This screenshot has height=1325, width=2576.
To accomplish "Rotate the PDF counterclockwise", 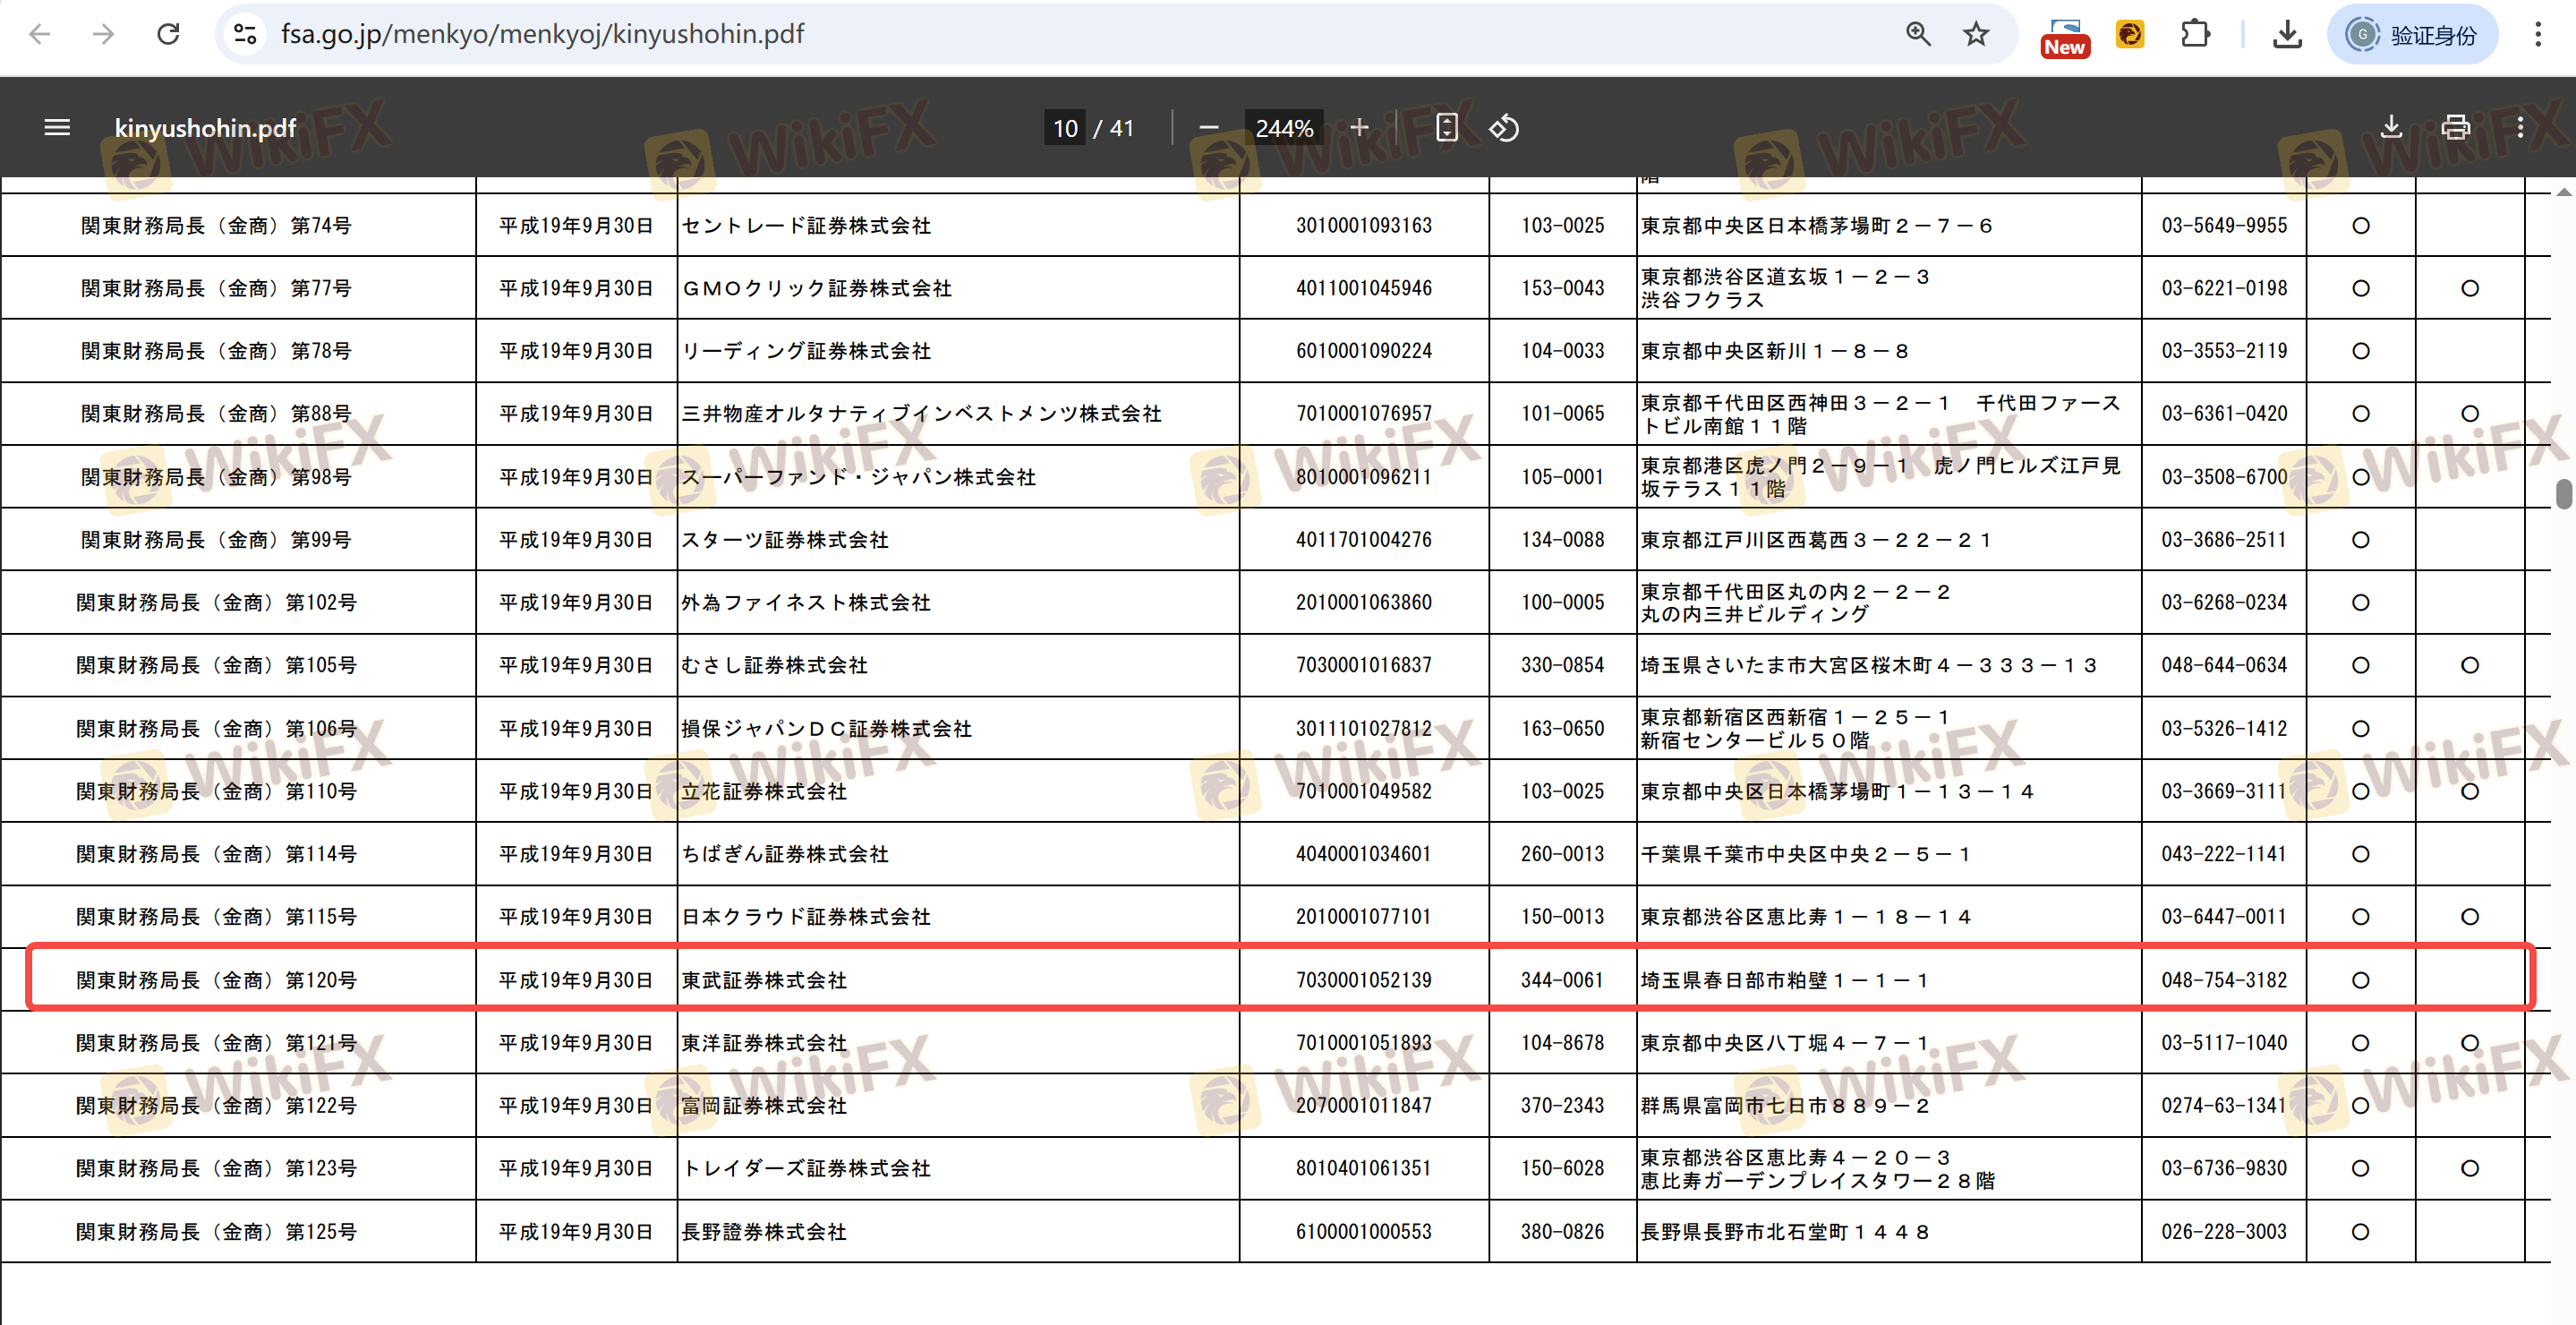I will point(1503,127).
